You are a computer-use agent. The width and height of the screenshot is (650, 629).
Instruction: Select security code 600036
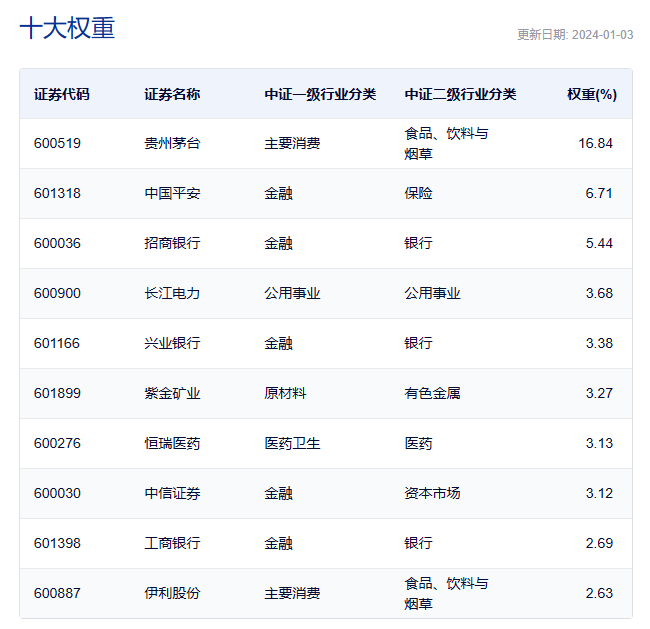tap(57, 243)
